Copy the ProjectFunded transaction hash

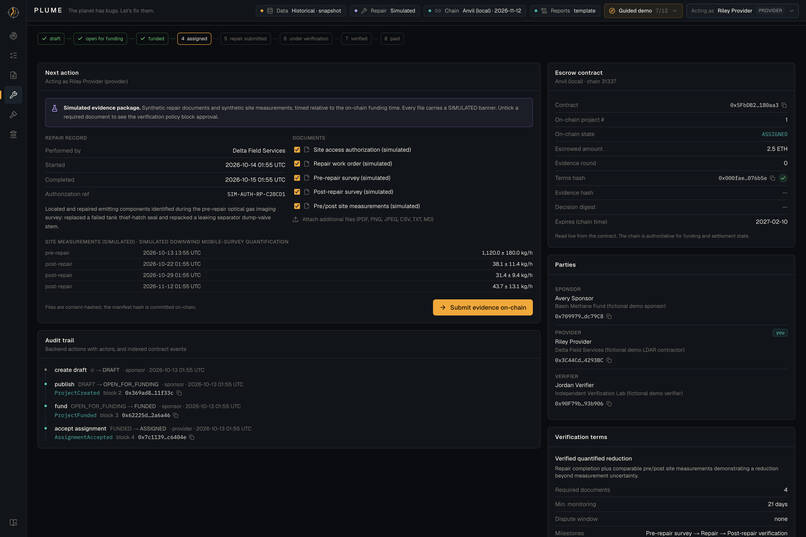(176, 415)
